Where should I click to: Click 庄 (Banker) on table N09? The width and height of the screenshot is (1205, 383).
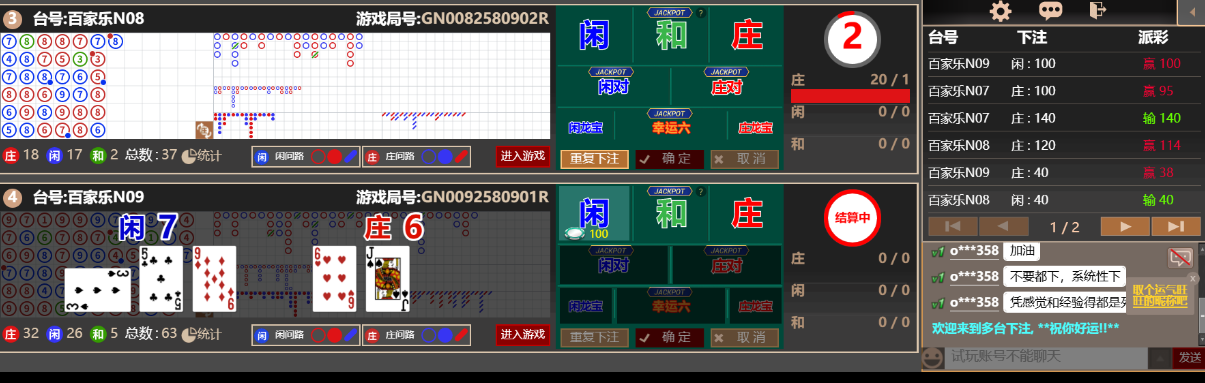tap(746, 214)
